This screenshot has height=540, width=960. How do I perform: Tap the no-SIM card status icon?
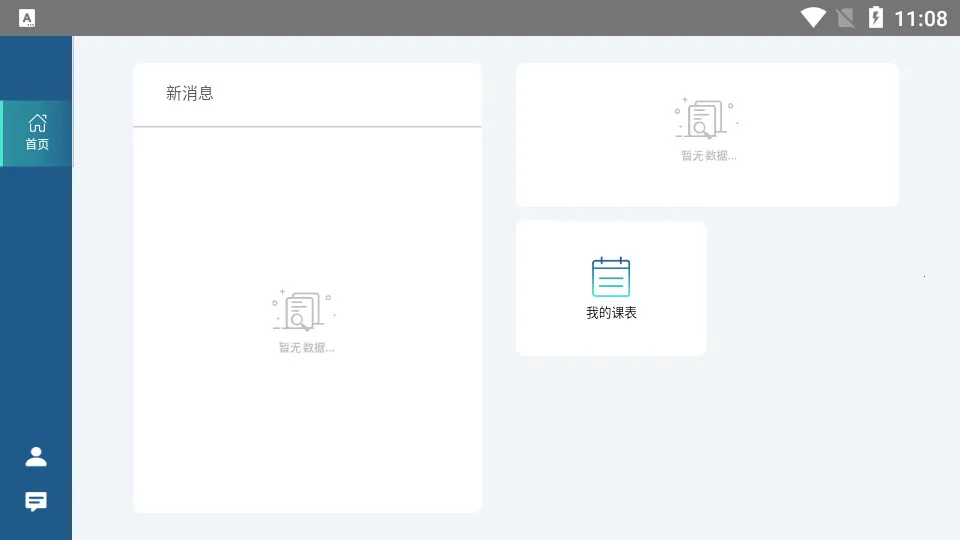click(846, 18)
